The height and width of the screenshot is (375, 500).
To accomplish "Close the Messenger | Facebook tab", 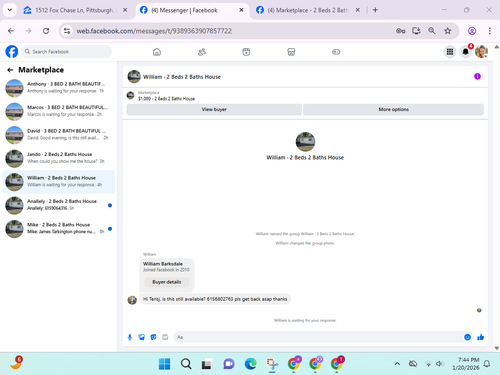I will tap(241, 10).
